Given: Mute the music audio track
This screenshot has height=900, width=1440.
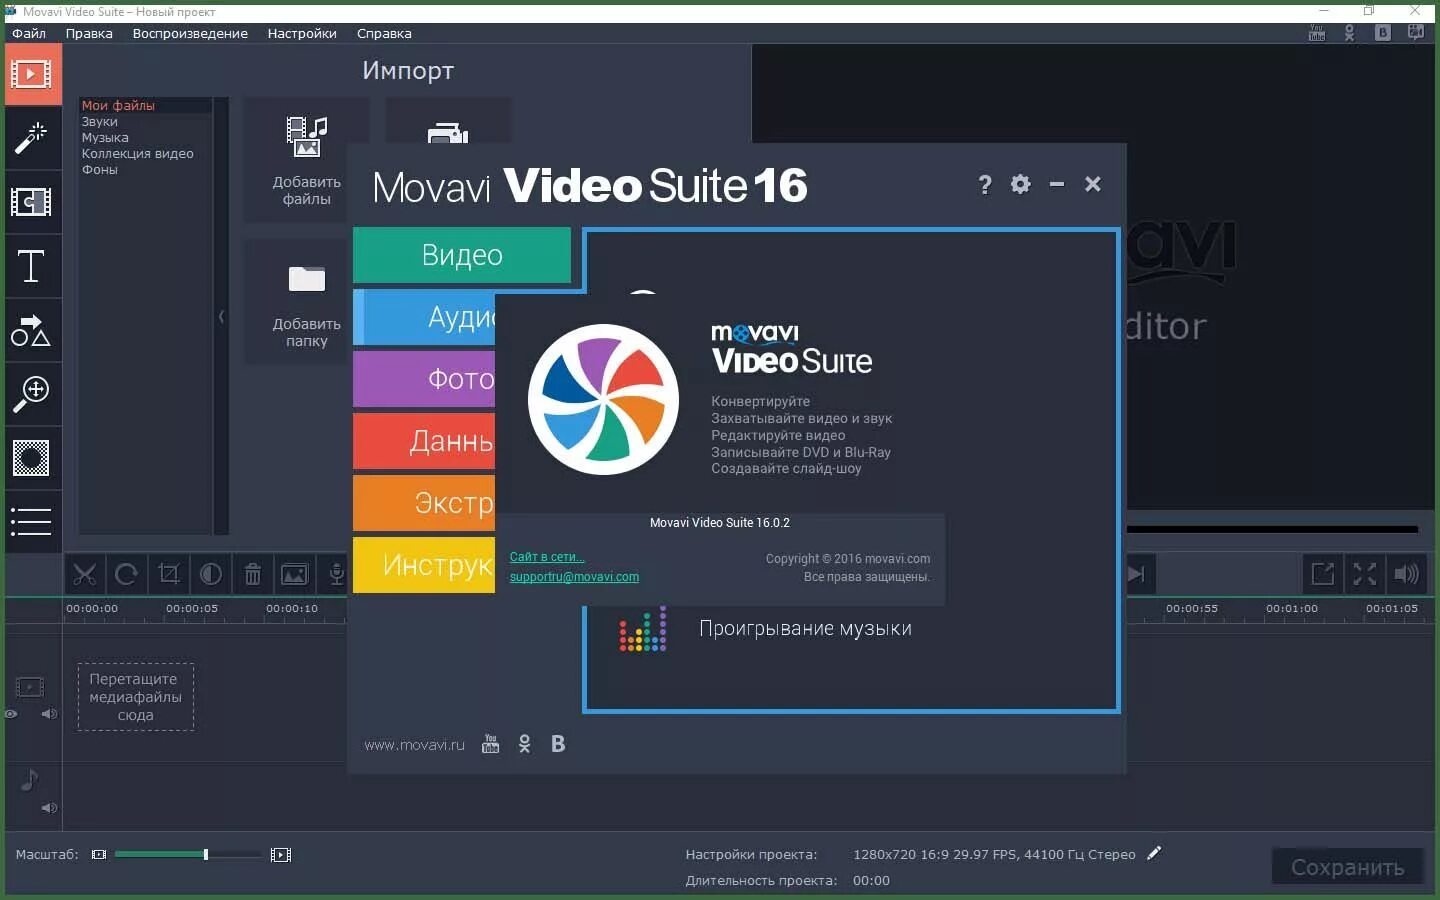Looking at the screenshot, I should click(x=48, y=808).
